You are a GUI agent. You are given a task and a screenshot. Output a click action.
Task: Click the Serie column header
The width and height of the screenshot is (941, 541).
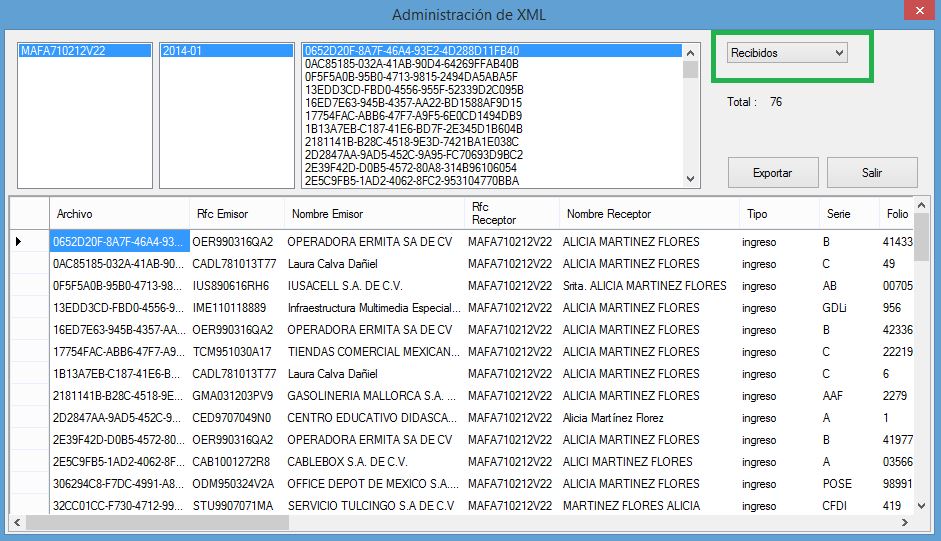point(849,214)
